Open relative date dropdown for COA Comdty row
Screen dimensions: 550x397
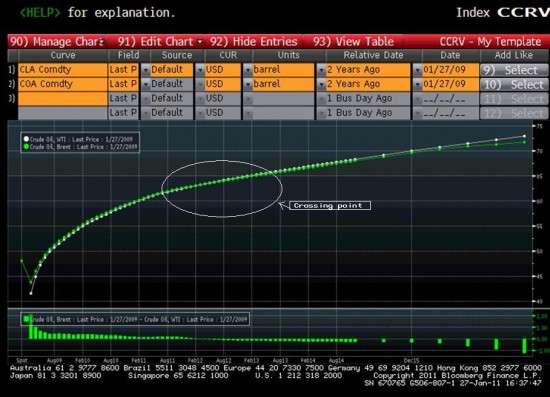click(x=321, y=85)
